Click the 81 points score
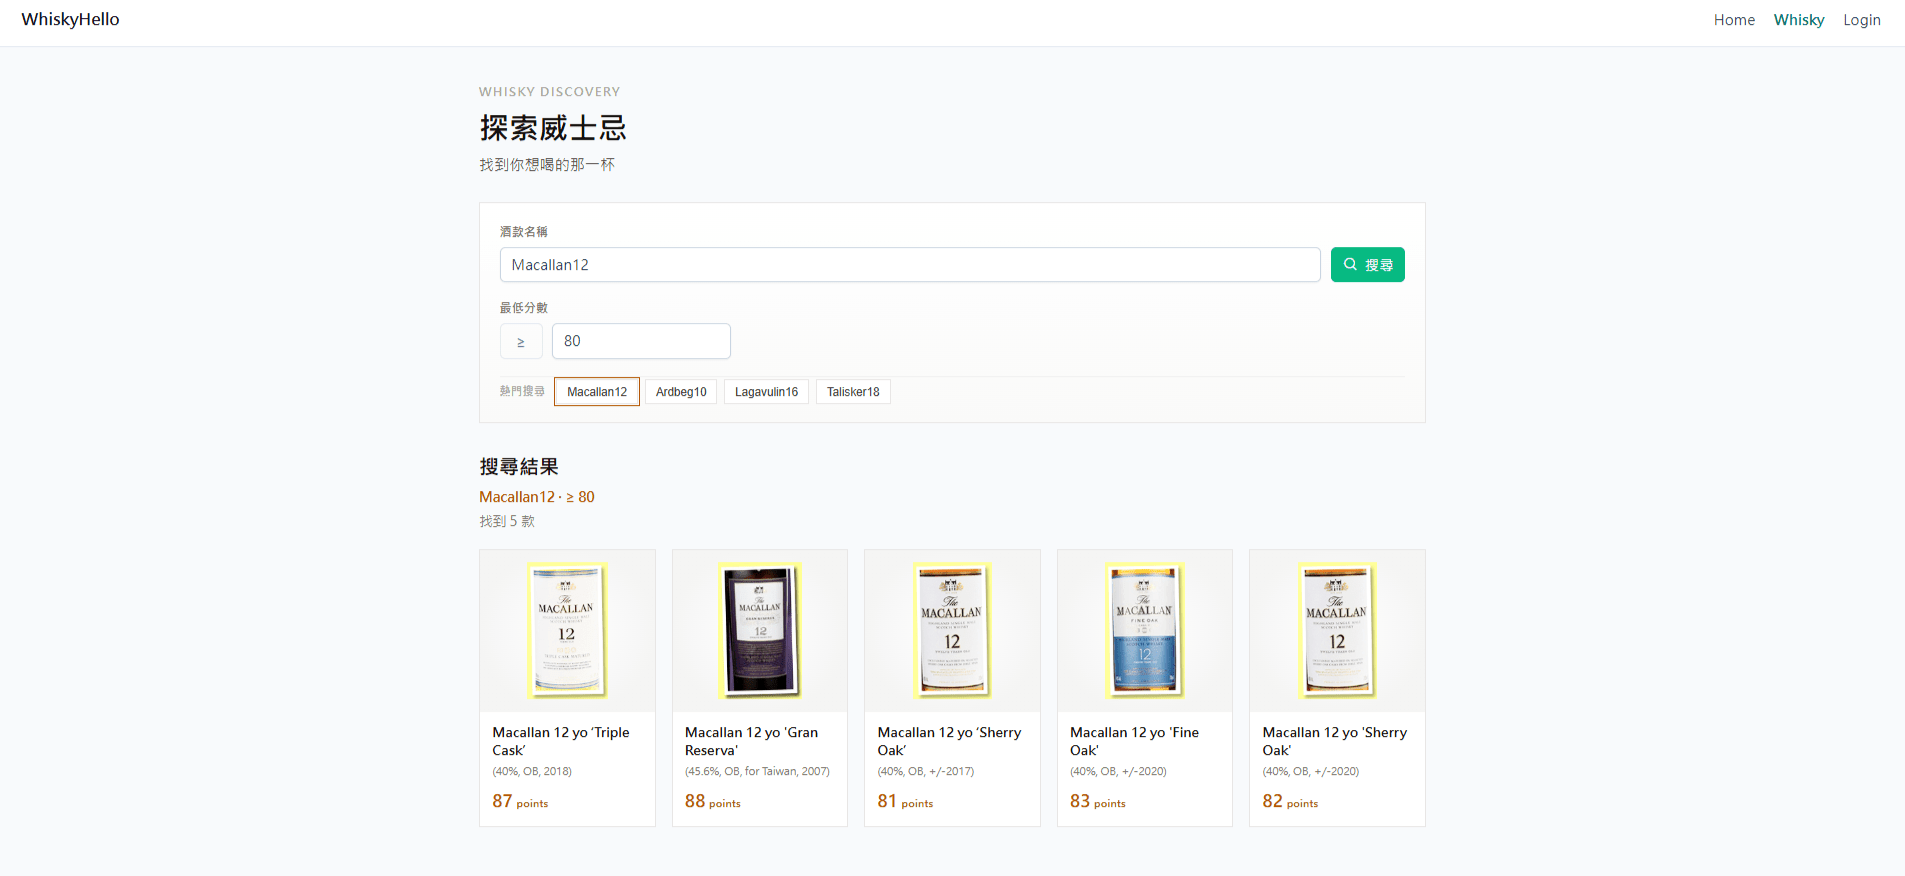This screenshot has width=1905, height=876. (x=905, y=801)
